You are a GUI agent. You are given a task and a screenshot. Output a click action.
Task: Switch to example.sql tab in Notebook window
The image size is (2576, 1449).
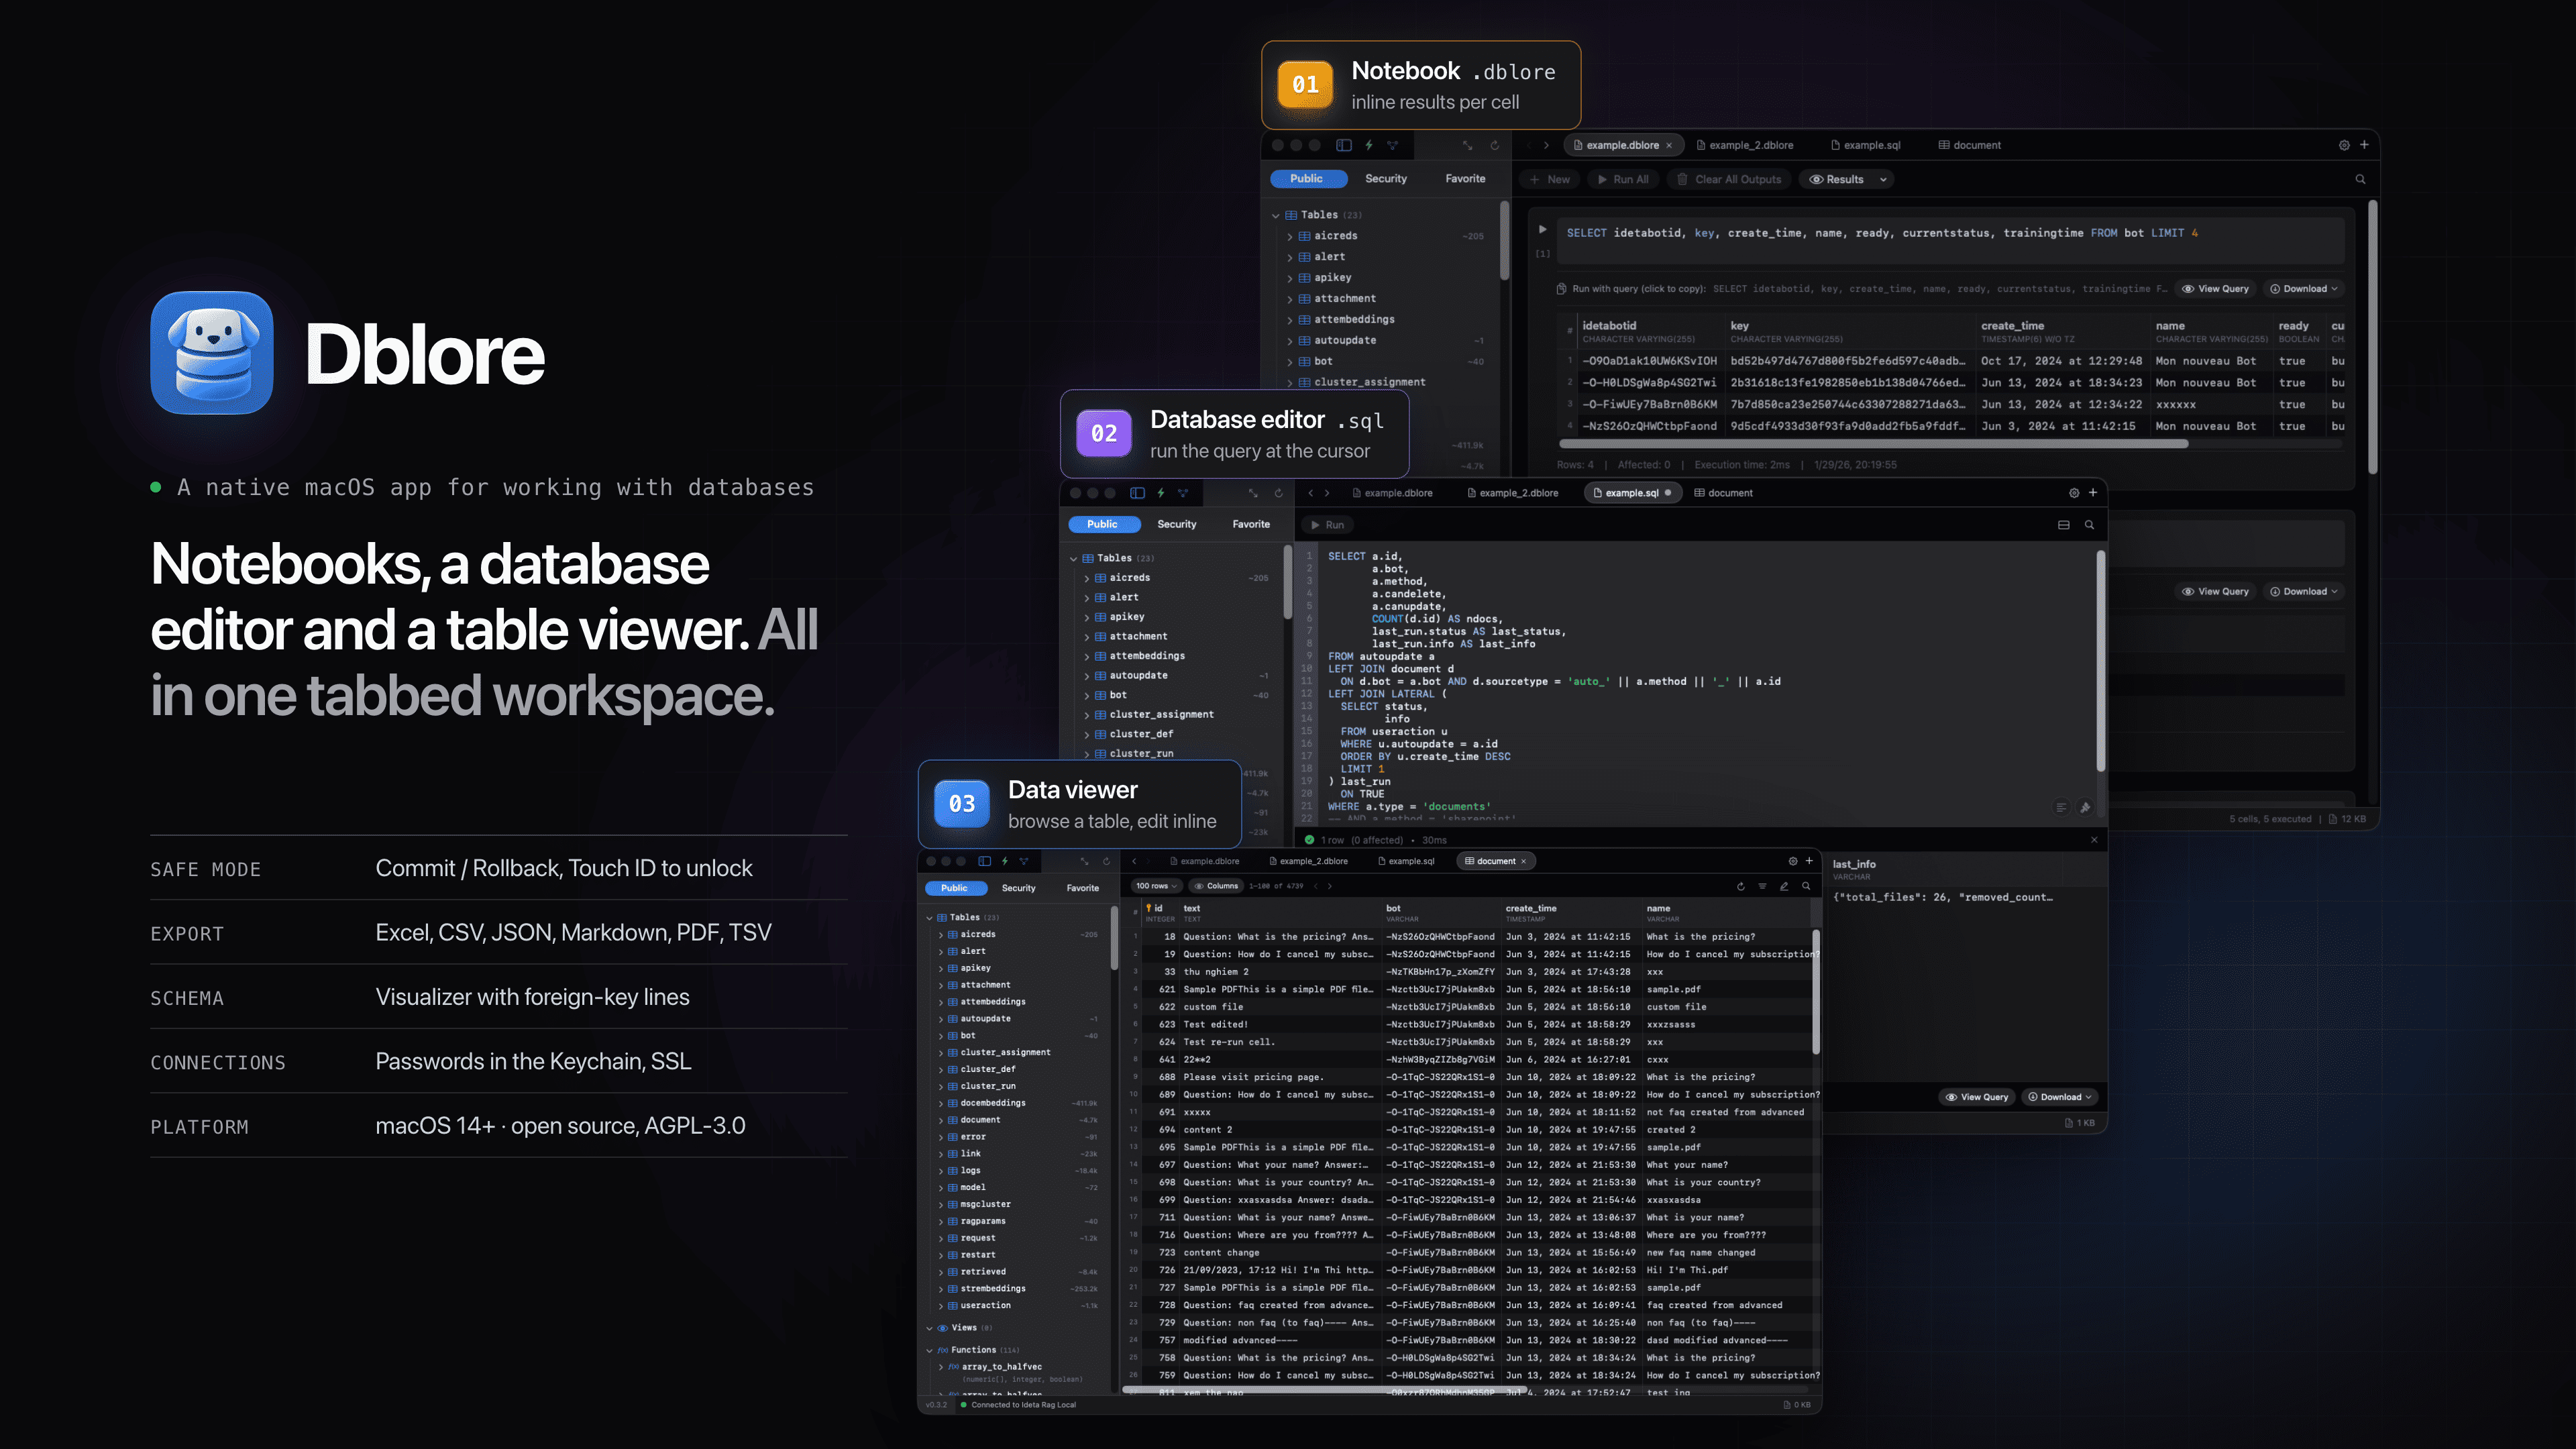click(x=1865, y=145)
